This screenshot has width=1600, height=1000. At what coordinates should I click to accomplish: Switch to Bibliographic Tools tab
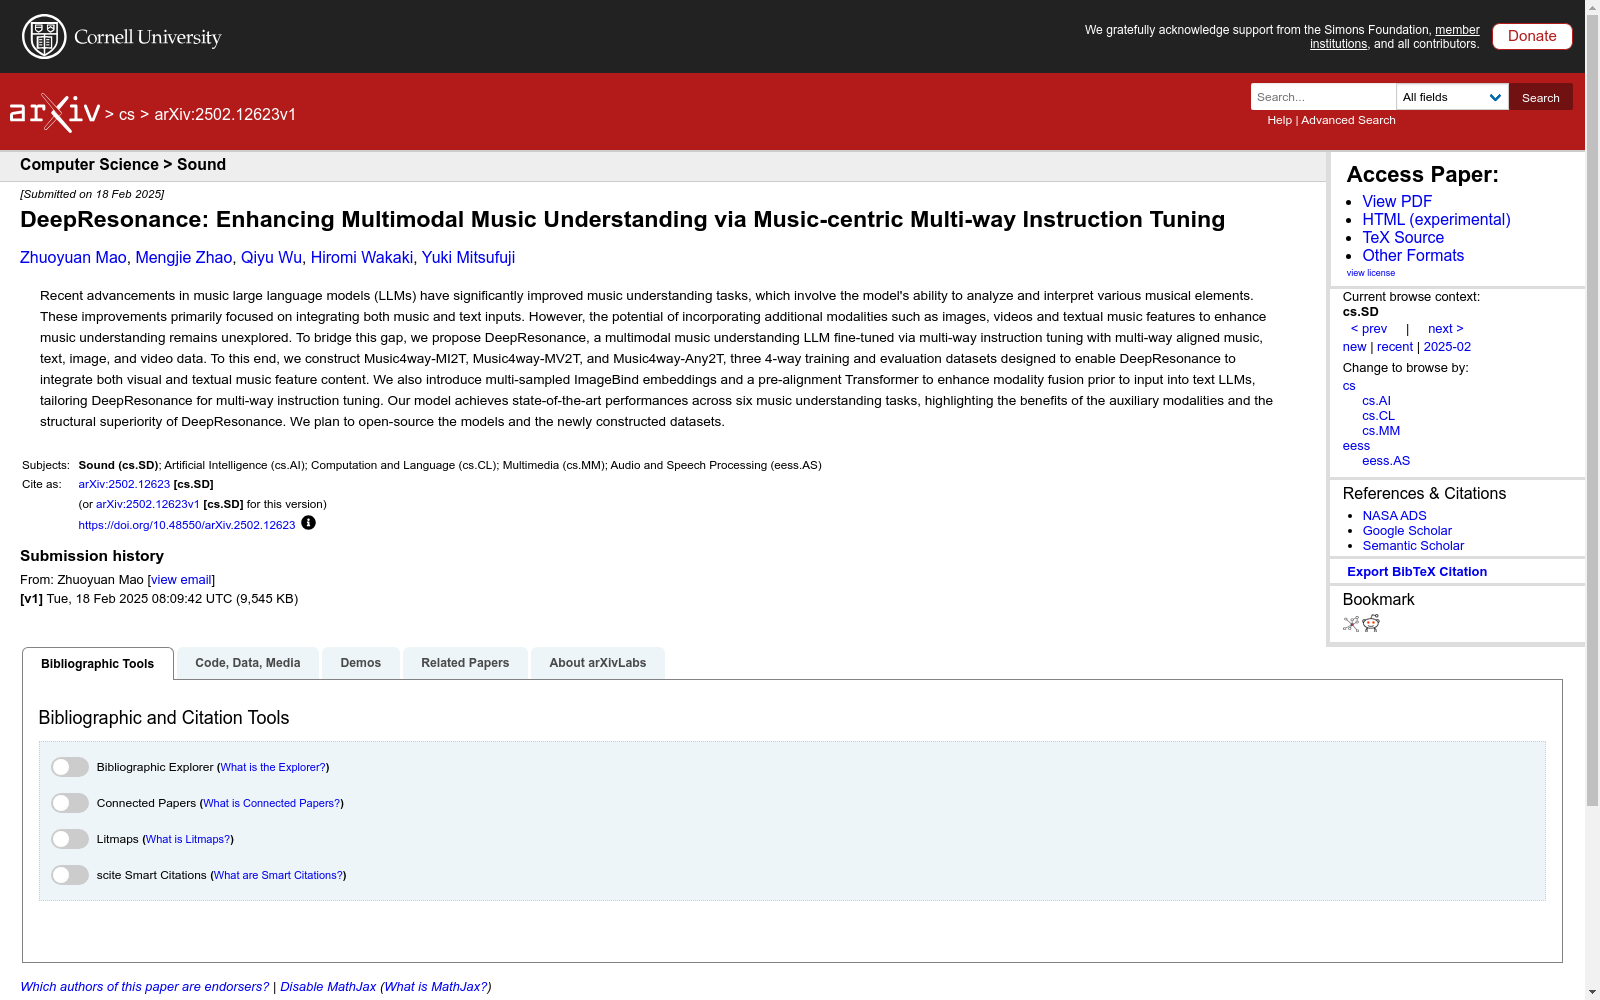click(98, 664)
